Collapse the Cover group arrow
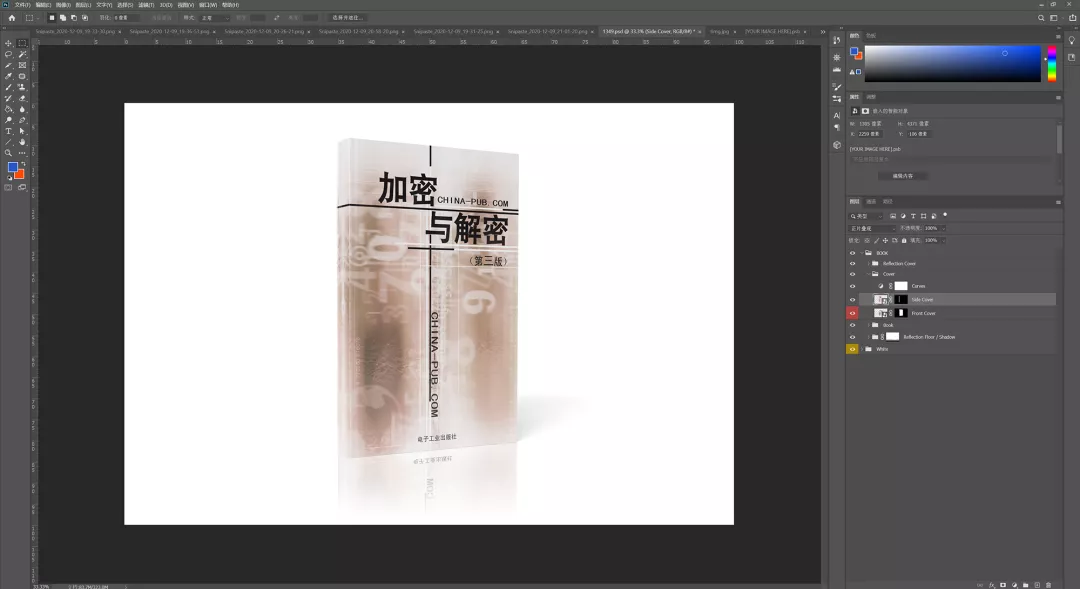This screenshot has width=1080, height=589. pyautogui.click(x=869, y=274)
